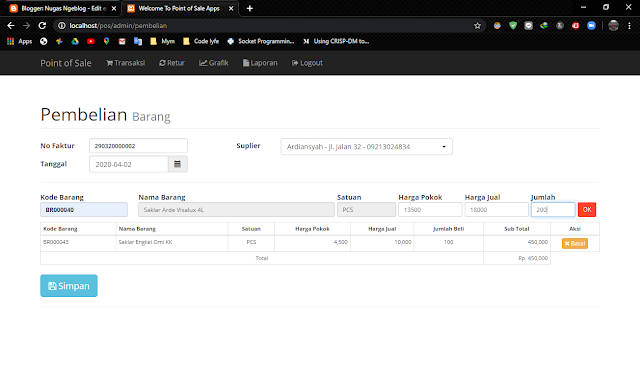The image size is (640, 377).
Task: Click the Rp. 450,000 total value
Action: [x=533, y=258]
